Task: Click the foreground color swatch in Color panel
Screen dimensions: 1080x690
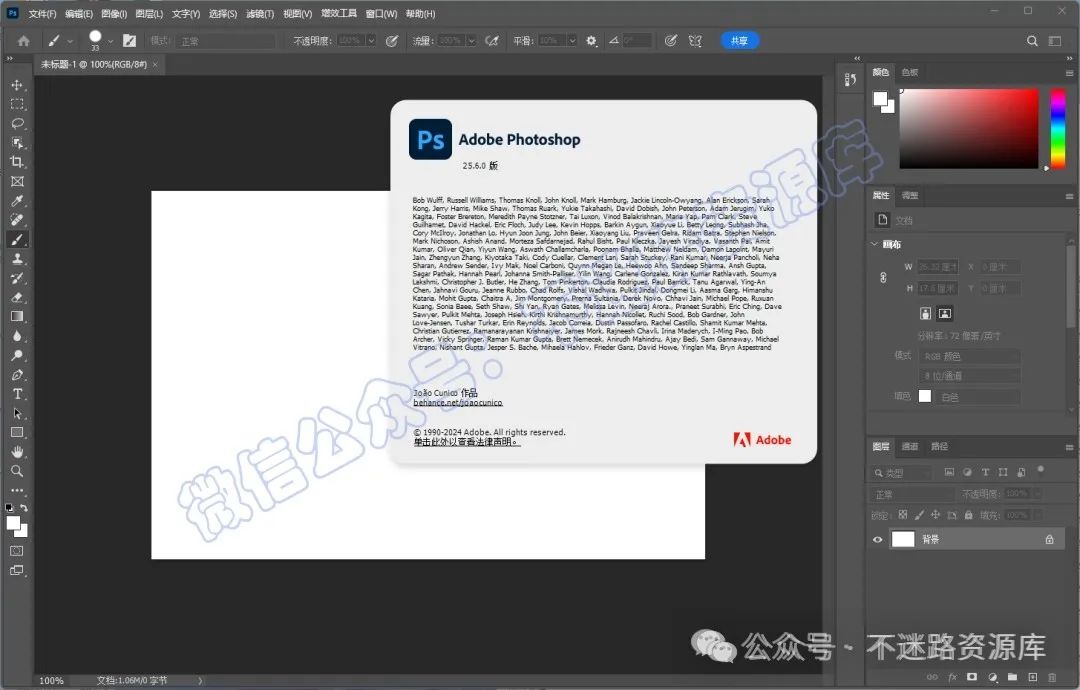Action: (x=880, y=98)
